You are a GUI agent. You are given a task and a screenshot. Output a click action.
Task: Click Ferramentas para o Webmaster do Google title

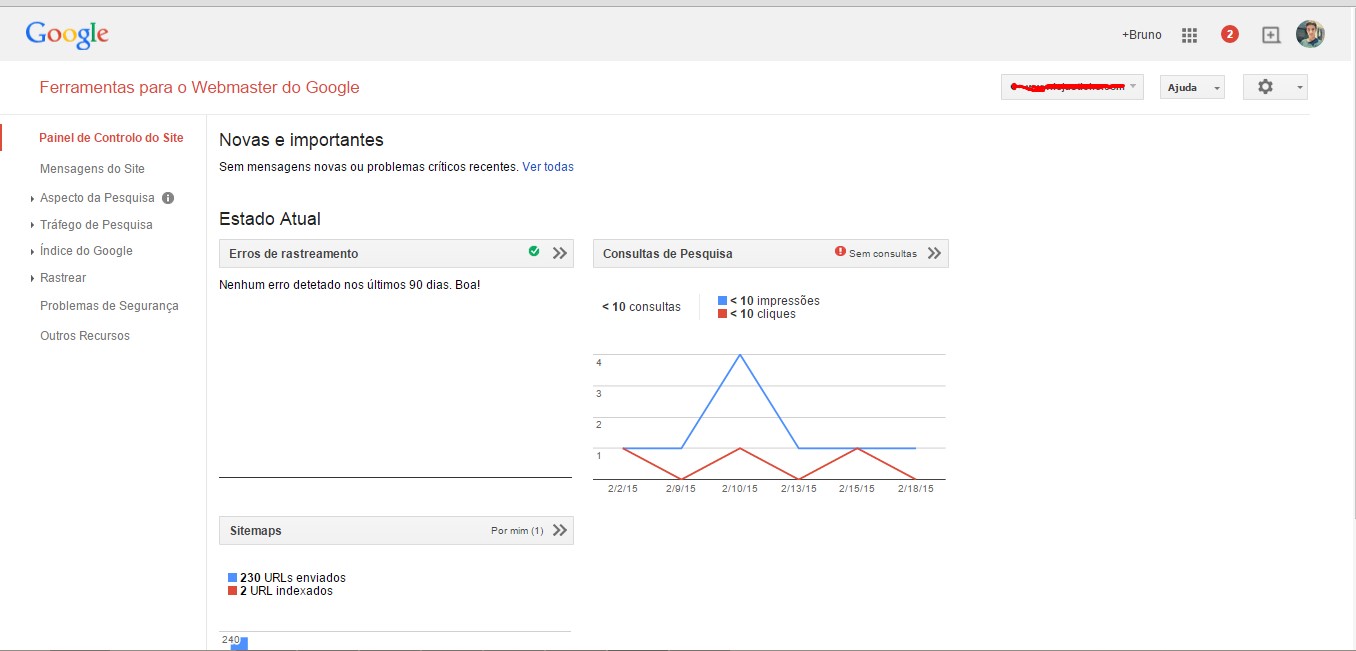pyautogui.click(x=199, y=87)
